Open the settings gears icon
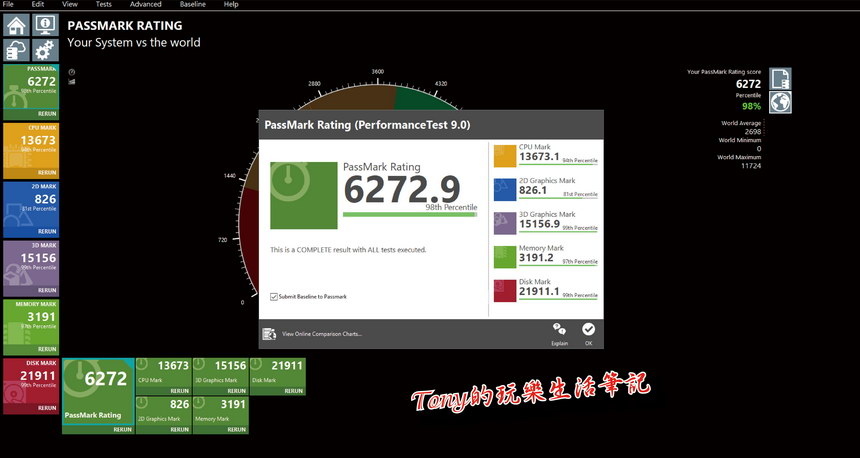 point(45,50)
